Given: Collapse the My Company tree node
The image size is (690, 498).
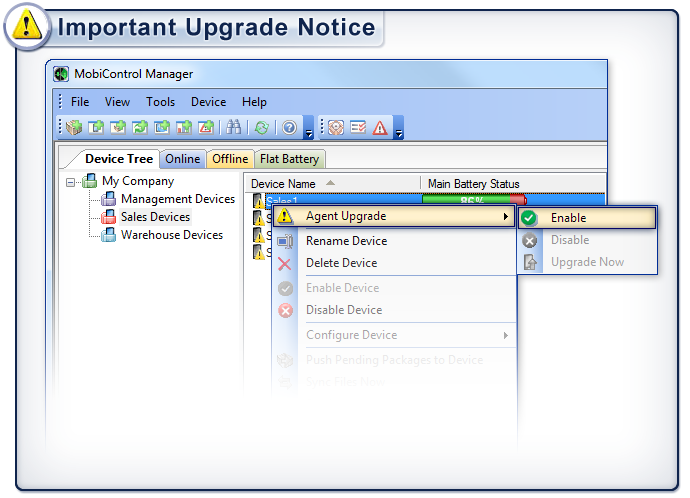Looking at the screenshot, I should pyautogui.click(x=70, y=182).
